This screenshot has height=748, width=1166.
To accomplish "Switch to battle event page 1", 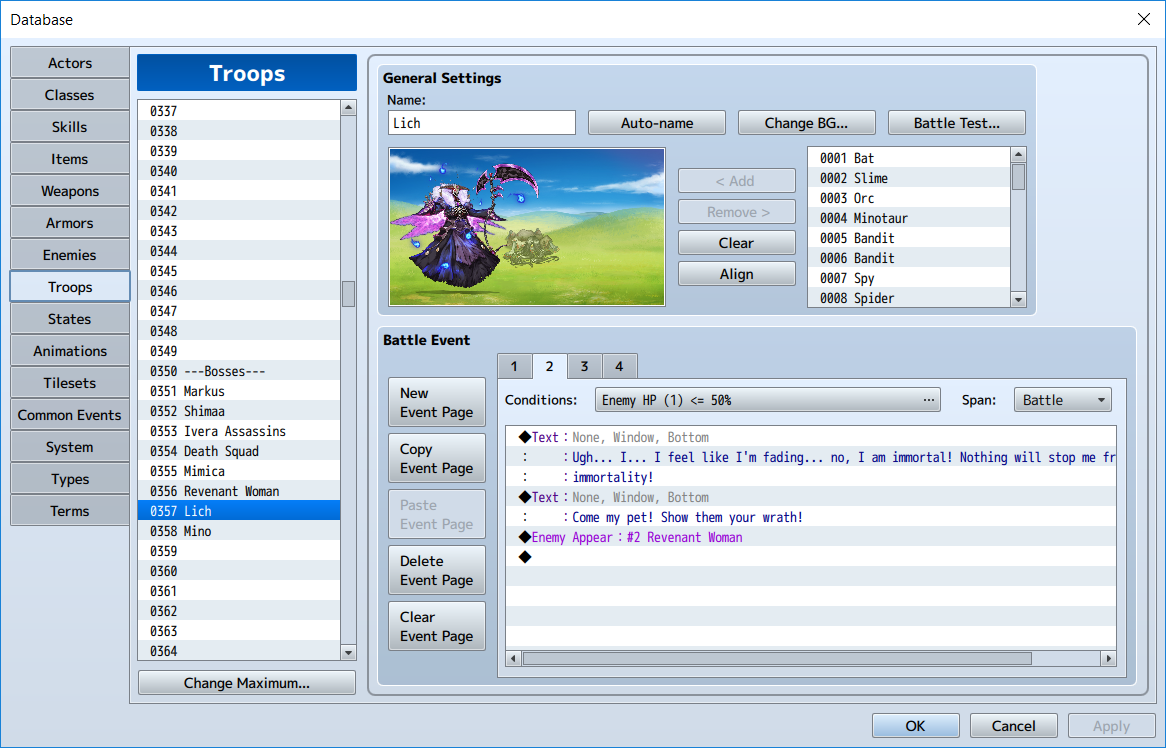I will 514,367.
